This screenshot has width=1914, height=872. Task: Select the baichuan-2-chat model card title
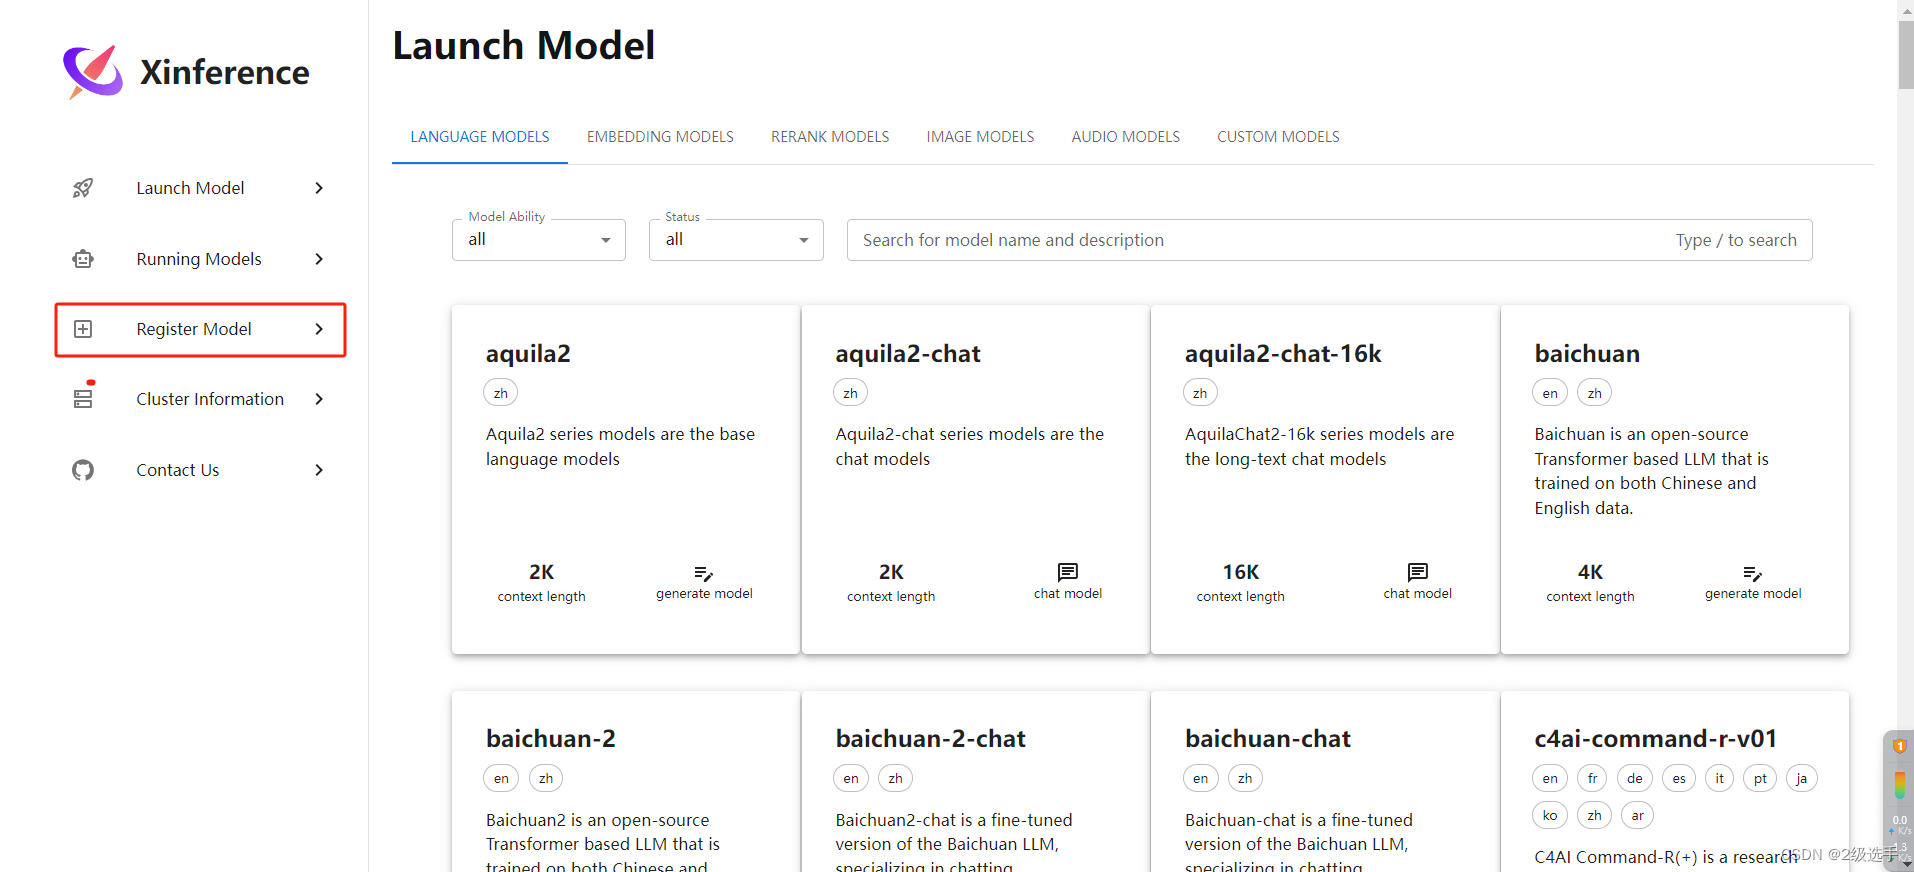pyautogui.click(x=931, y=739)
